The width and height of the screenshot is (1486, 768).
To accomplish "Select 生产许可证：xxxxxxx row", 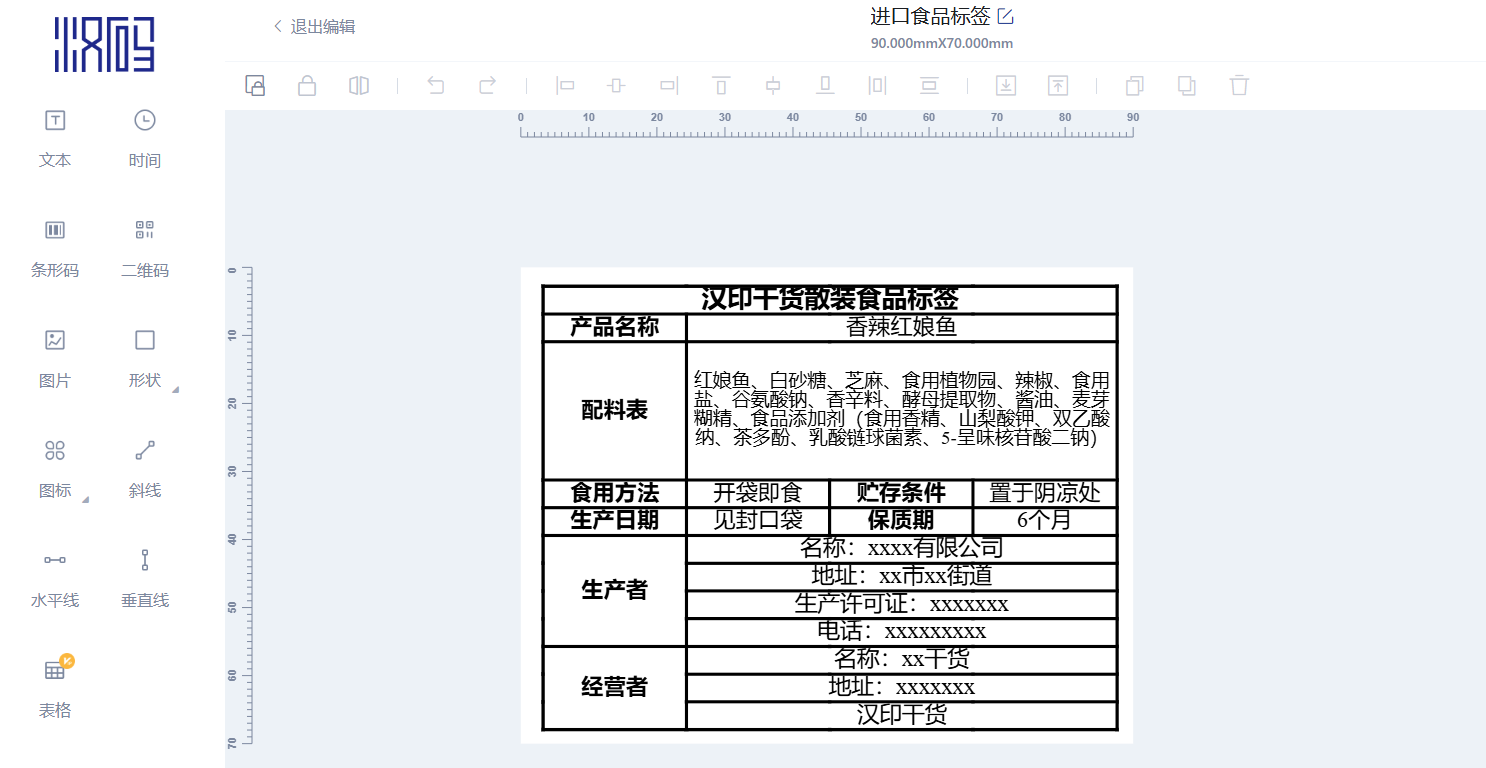I will click(901, 604).
